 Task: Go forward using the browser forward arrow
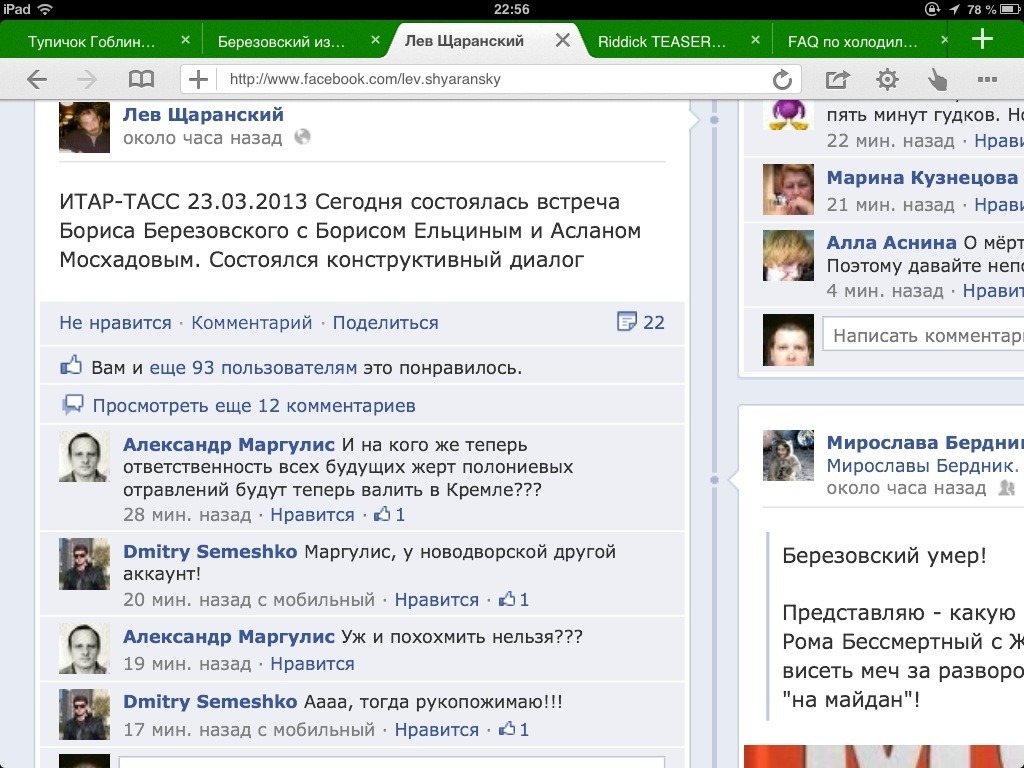click(86, 80)
